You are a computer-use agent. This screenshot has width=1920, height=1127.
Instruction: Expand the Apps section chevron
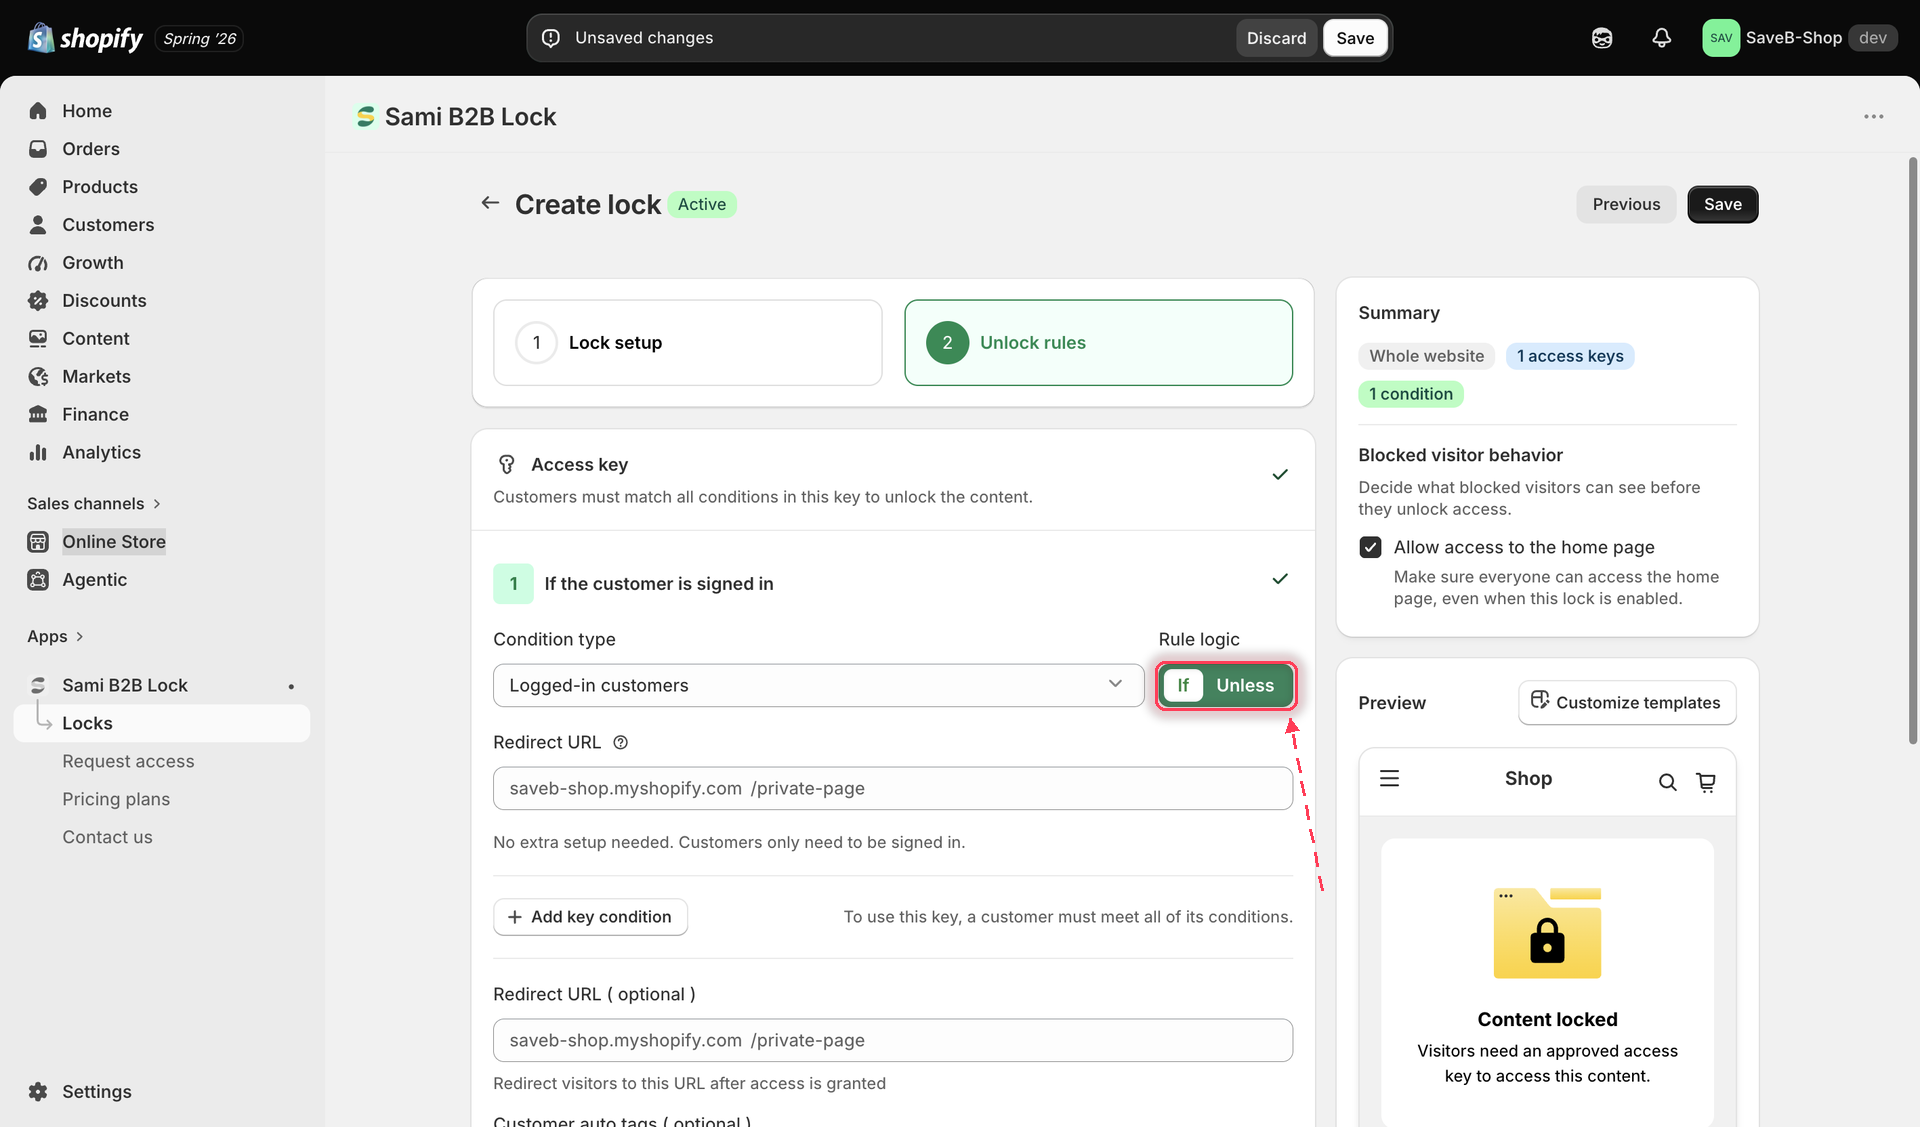(80, 637)
